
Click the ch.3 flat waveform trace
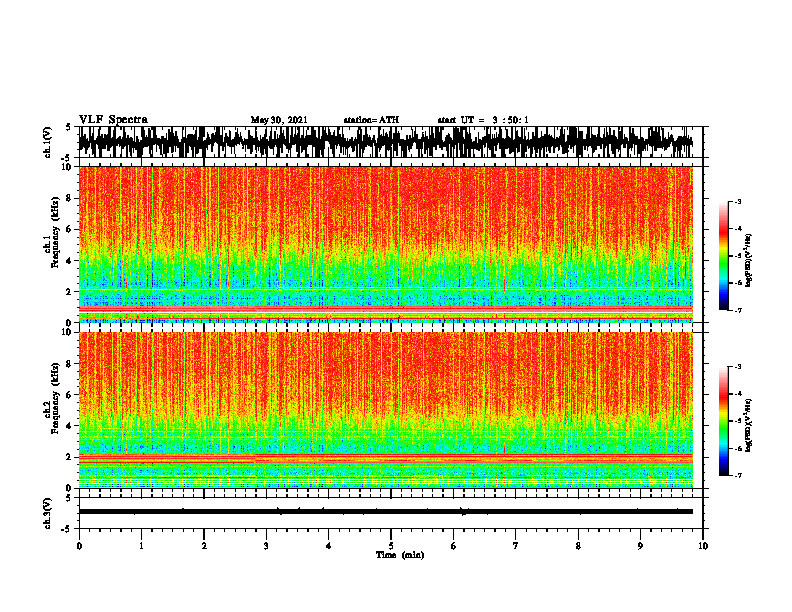pos(386,512)
